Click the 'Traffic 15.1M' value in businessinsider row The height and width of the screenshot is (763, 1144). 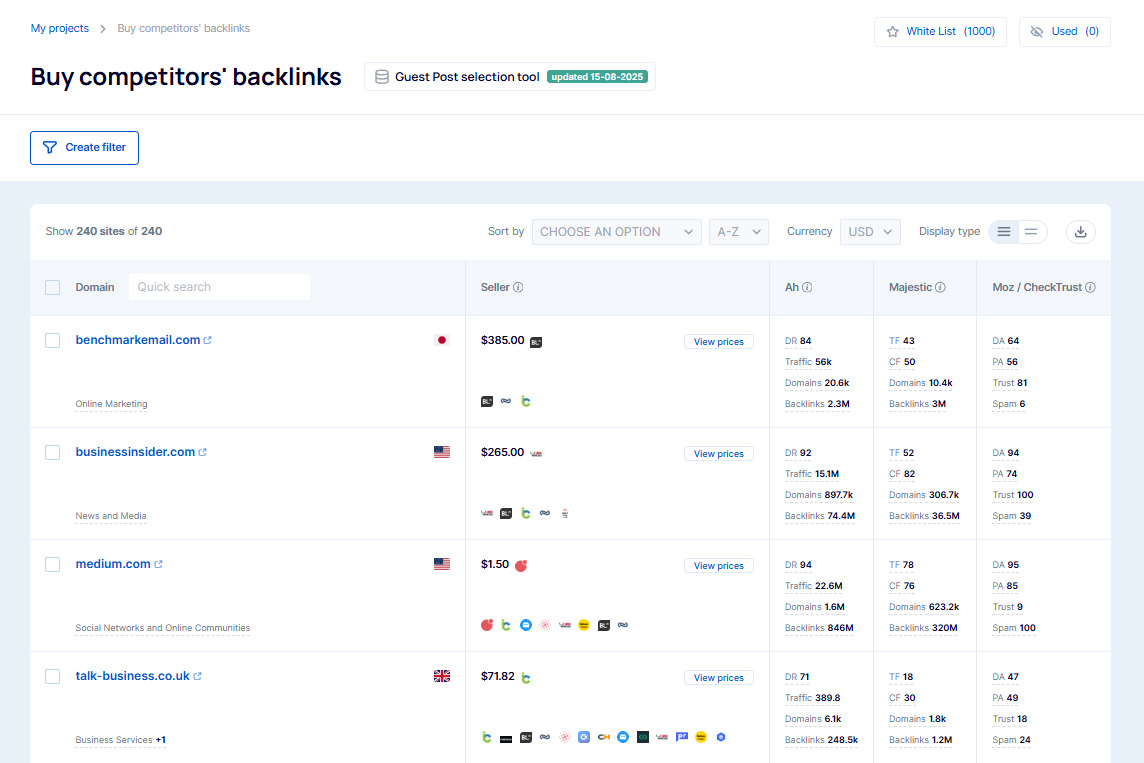[x=811, y=474]
